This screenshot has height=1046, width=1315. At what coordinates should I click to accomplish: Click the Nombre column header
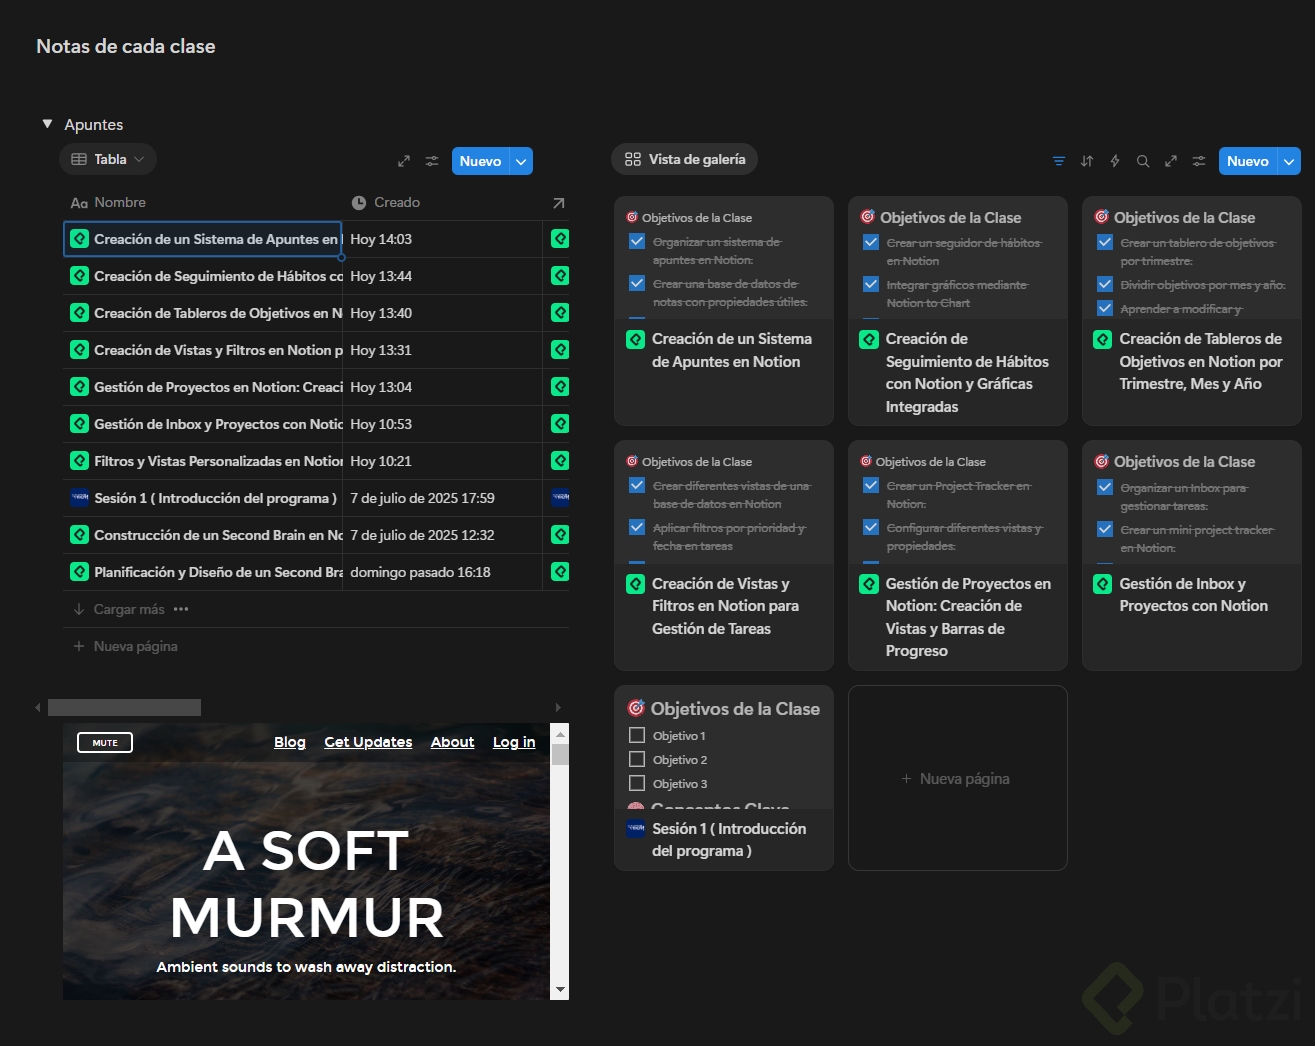203,203
